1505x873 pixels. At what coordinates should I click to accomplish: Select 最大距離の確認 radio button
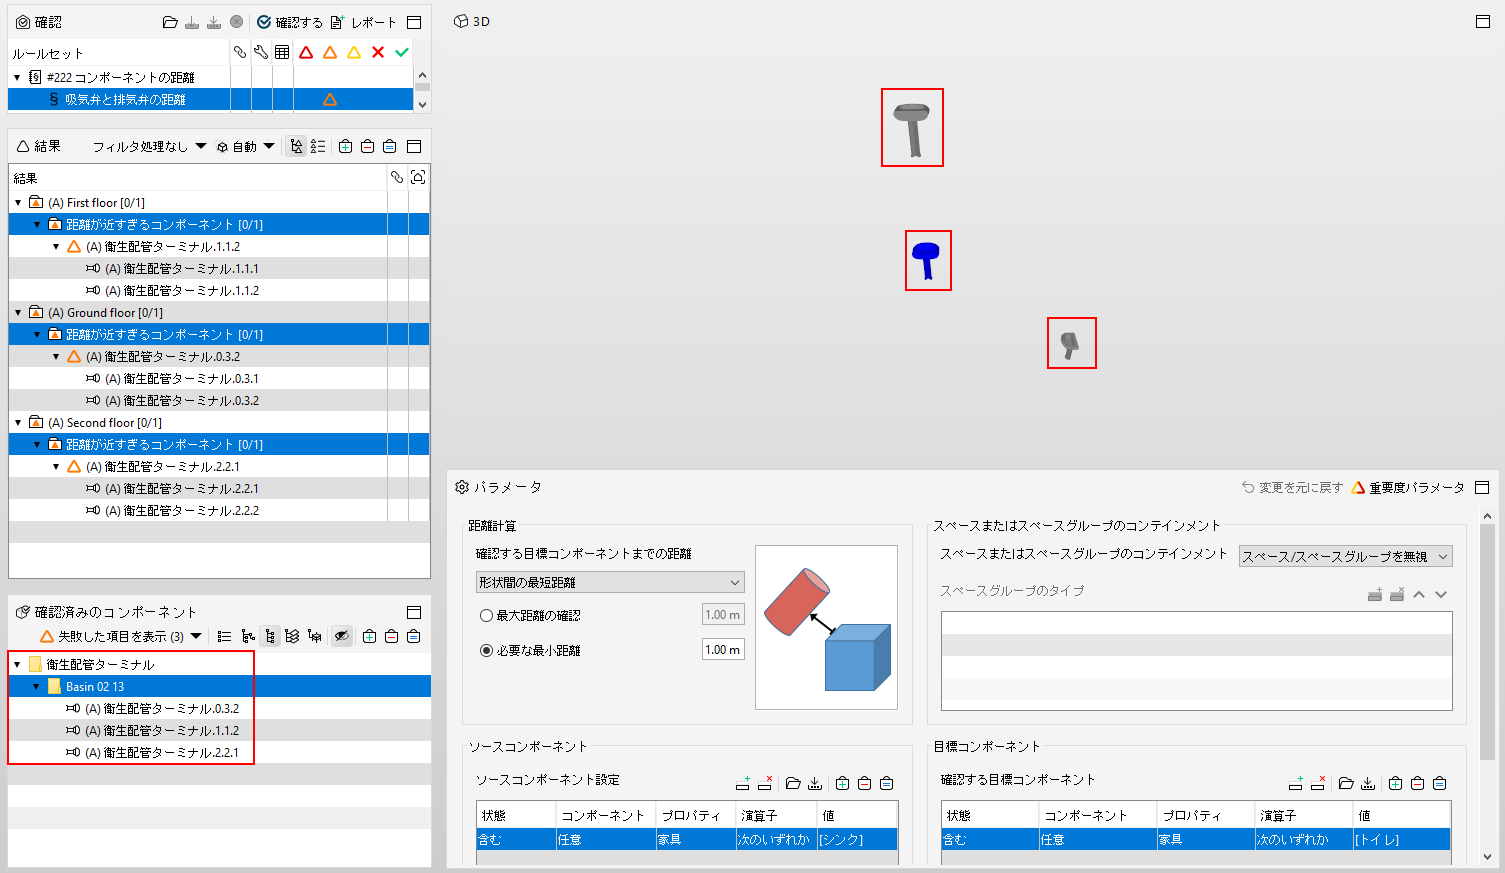(x=486, y=616)
